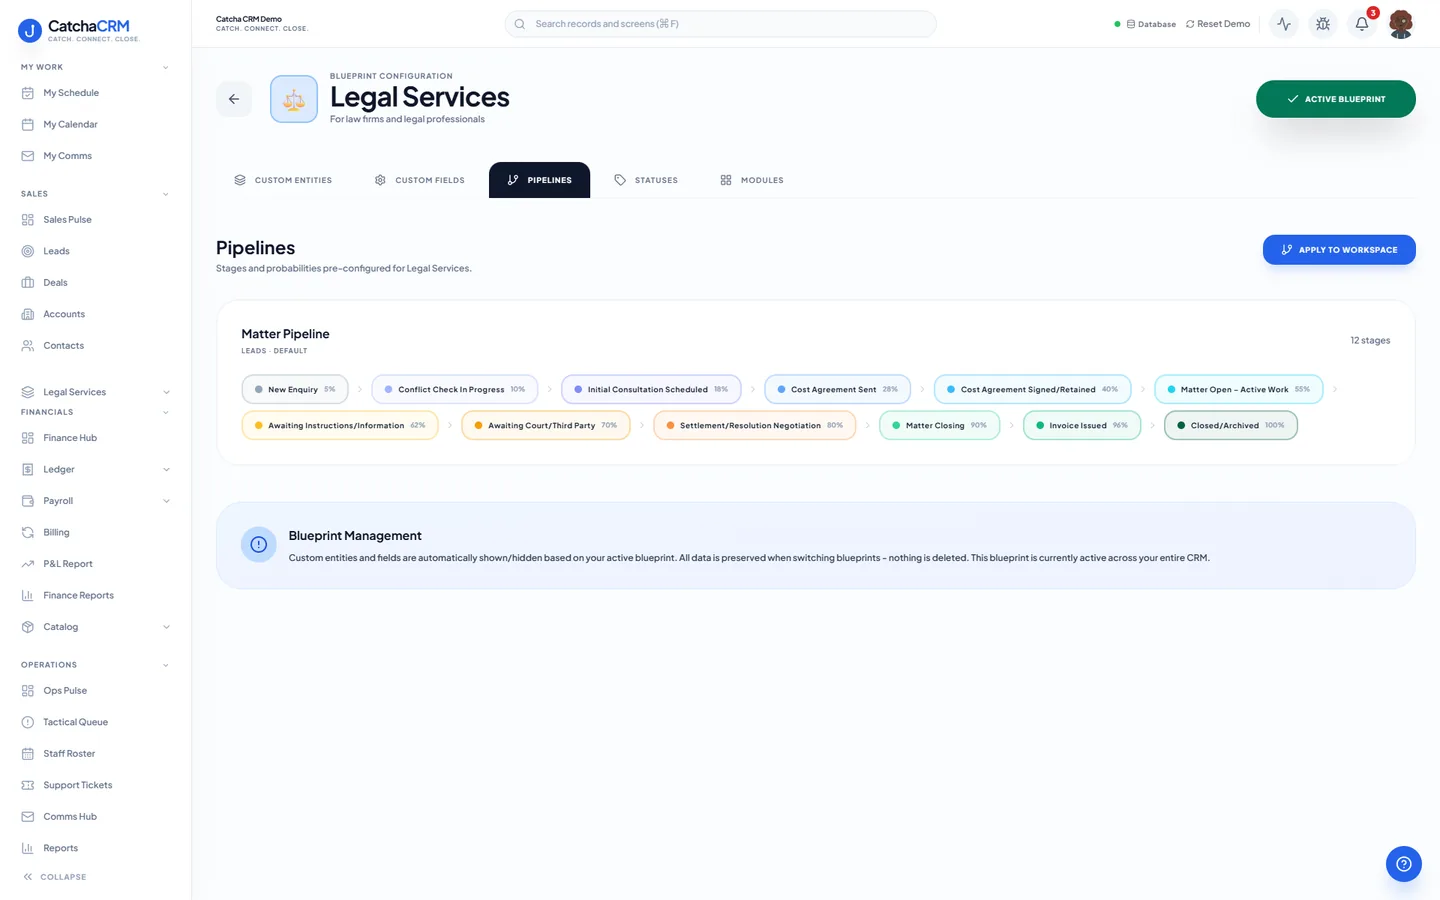Switch to Custom Entities tab
Viewport: 1440px width, 900px height.
pos(283,180)
